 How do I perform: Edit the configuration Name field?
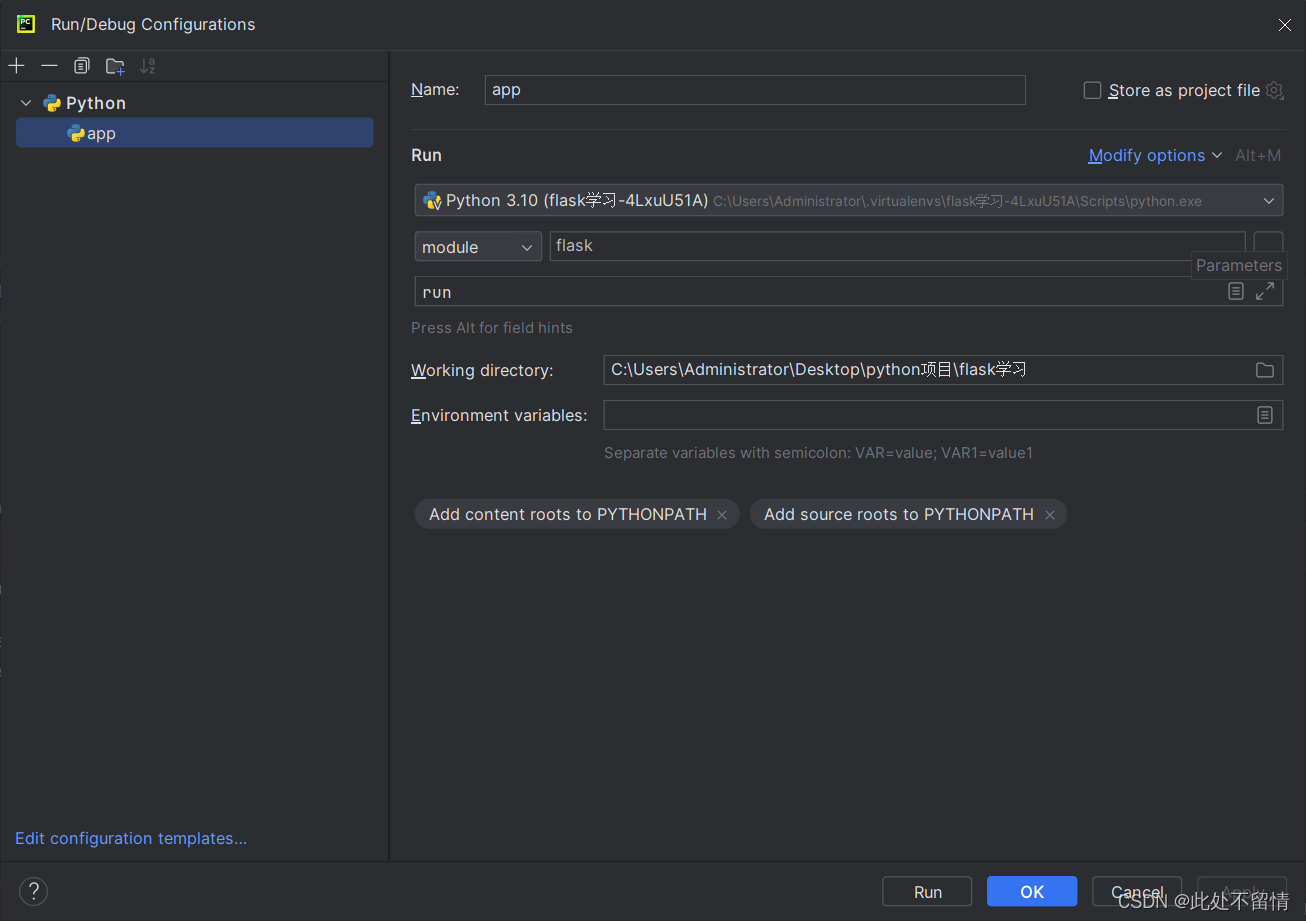coord(755,89)
